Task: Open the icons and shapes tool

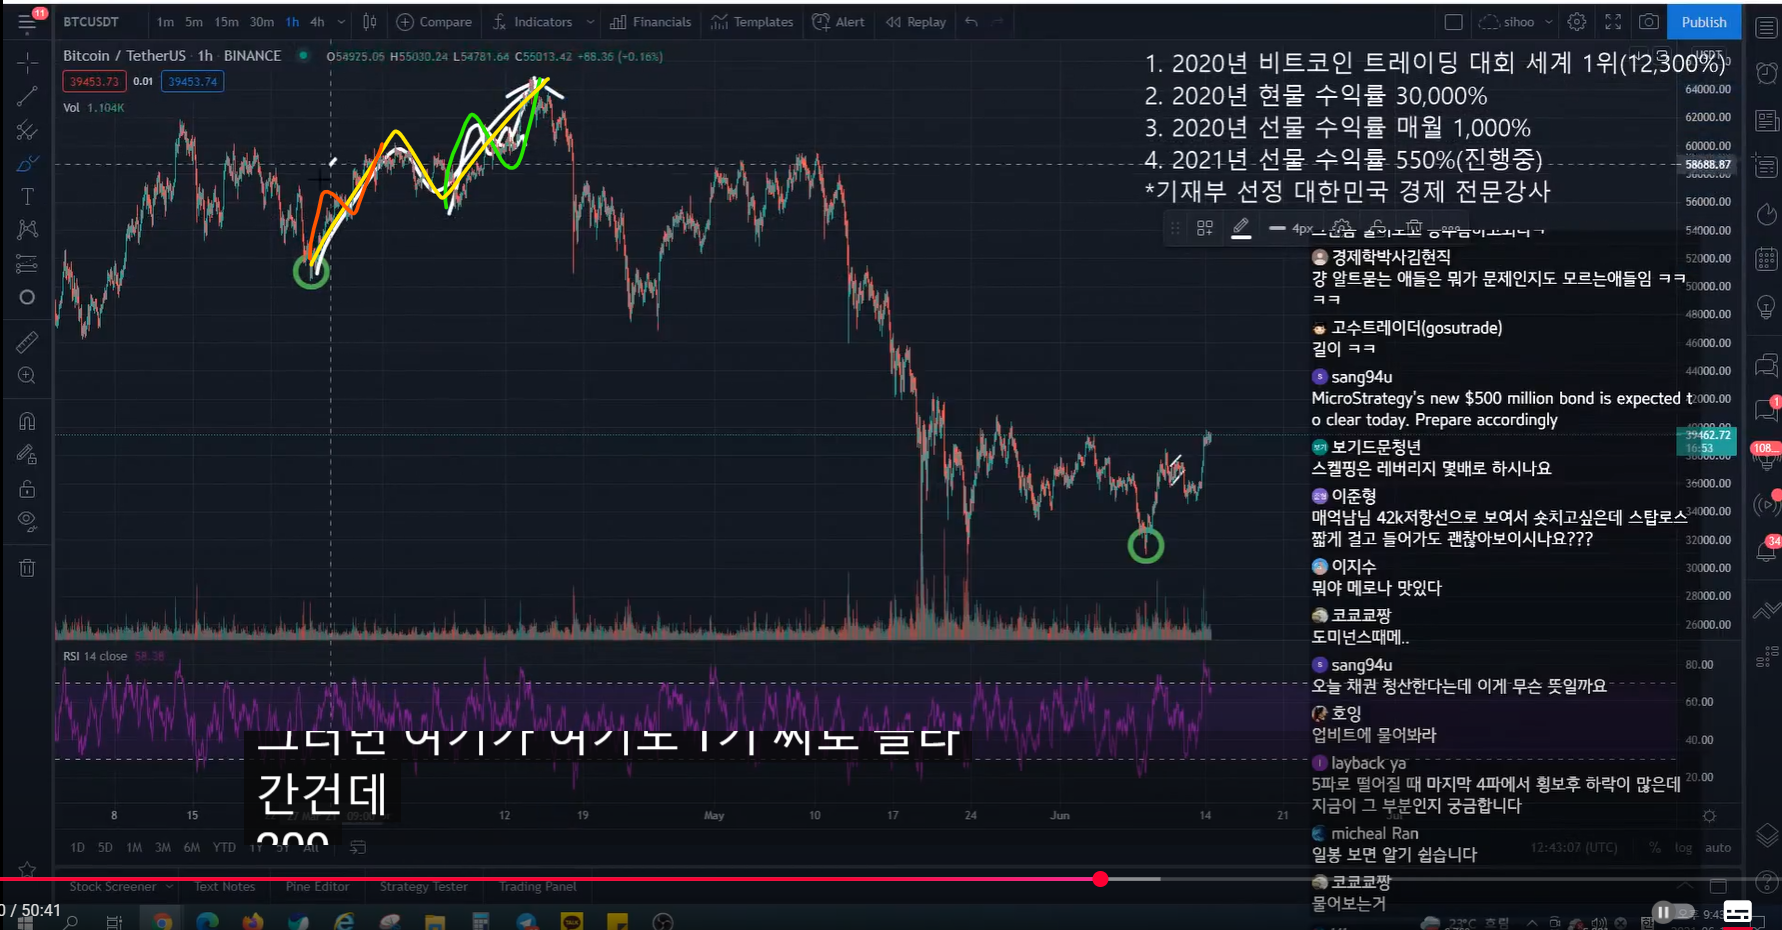Action: pyautogui.click(x=27, y=297)
